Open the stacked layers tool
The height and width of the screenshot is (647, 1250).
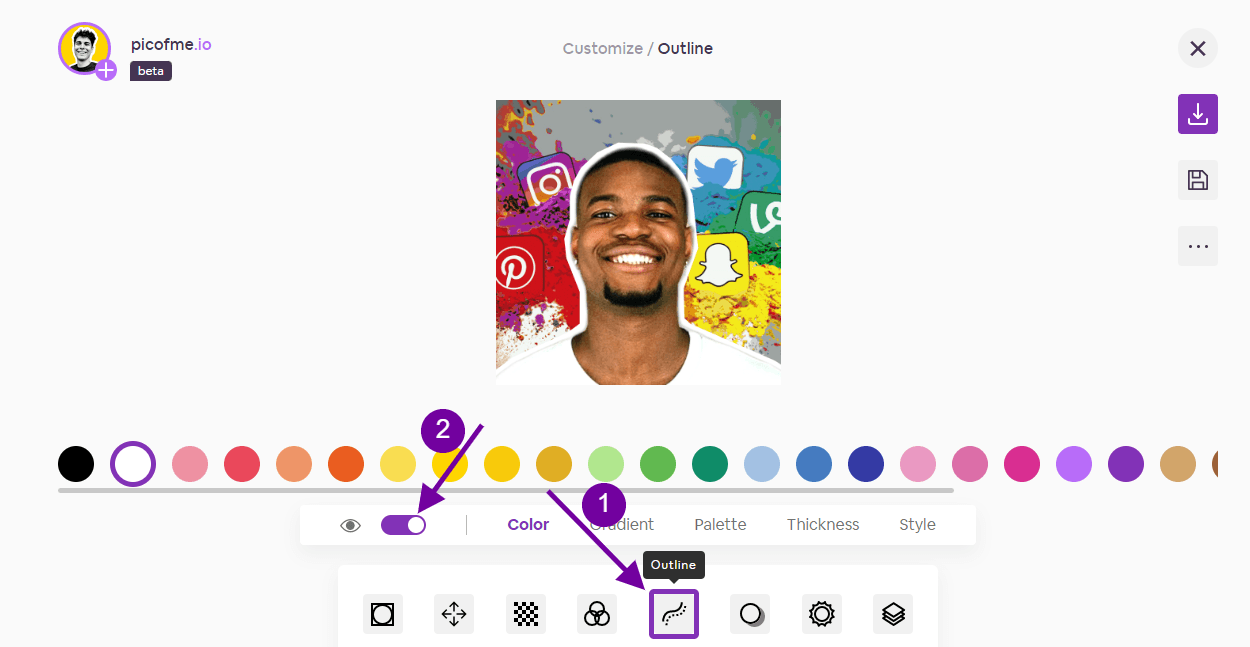pos(893,614)
